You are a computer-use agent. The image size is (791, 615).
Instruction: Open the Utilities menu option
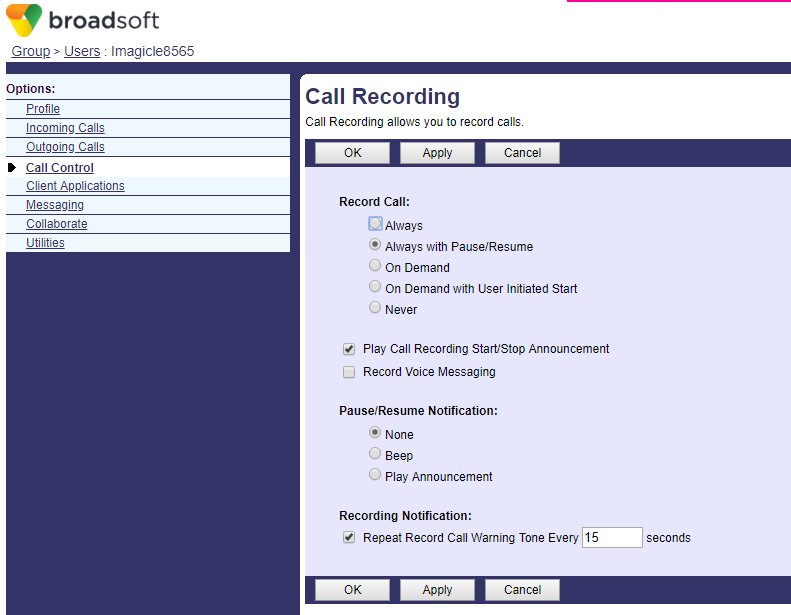[45, 243]
